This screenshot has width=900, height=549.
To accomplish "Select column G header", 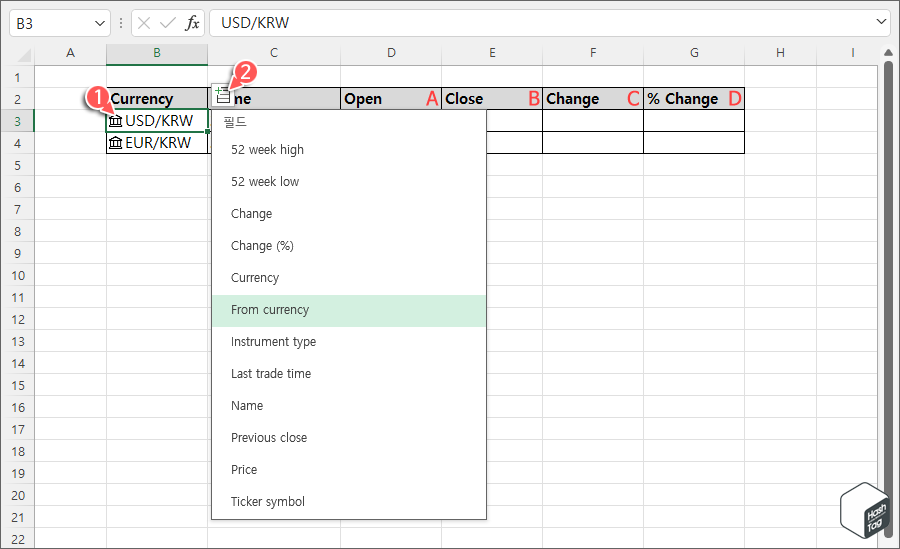I will pyautogui.click(x=694, y=53).
